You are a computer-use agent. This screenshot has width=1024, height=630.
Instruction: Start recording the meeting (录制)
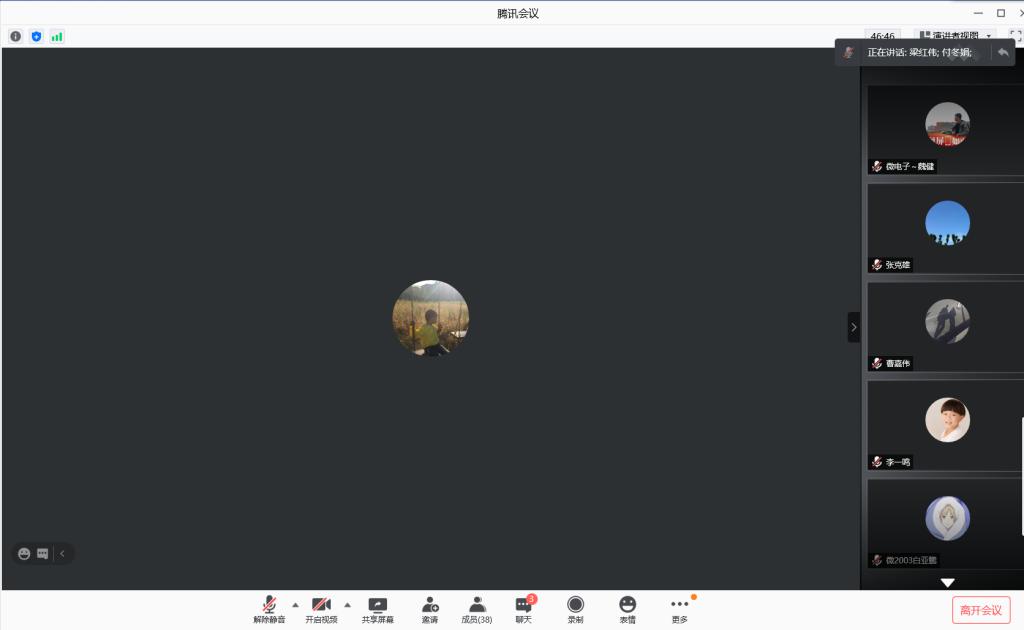coord(575,609)
